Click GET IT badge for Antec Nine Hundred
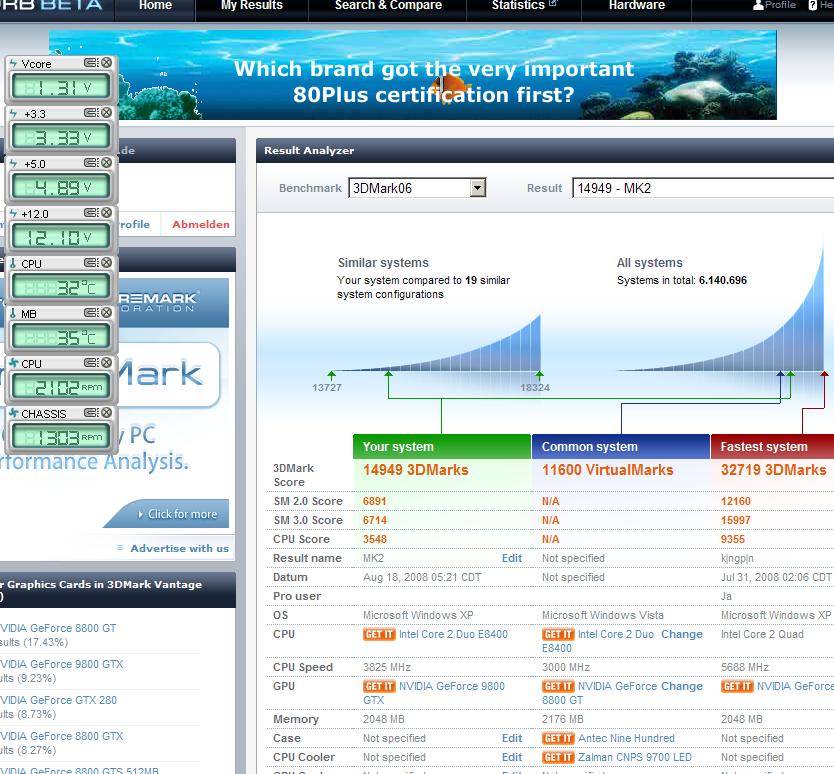The image size is (834, 774). (x=558, y=738)
